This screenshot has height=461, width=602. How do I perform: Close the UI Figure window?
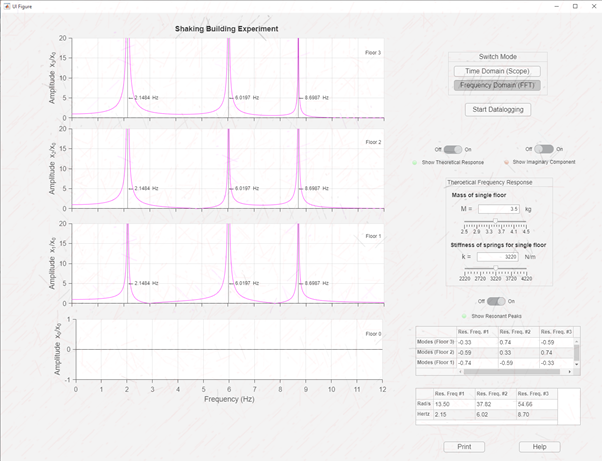tap(593, 6)
